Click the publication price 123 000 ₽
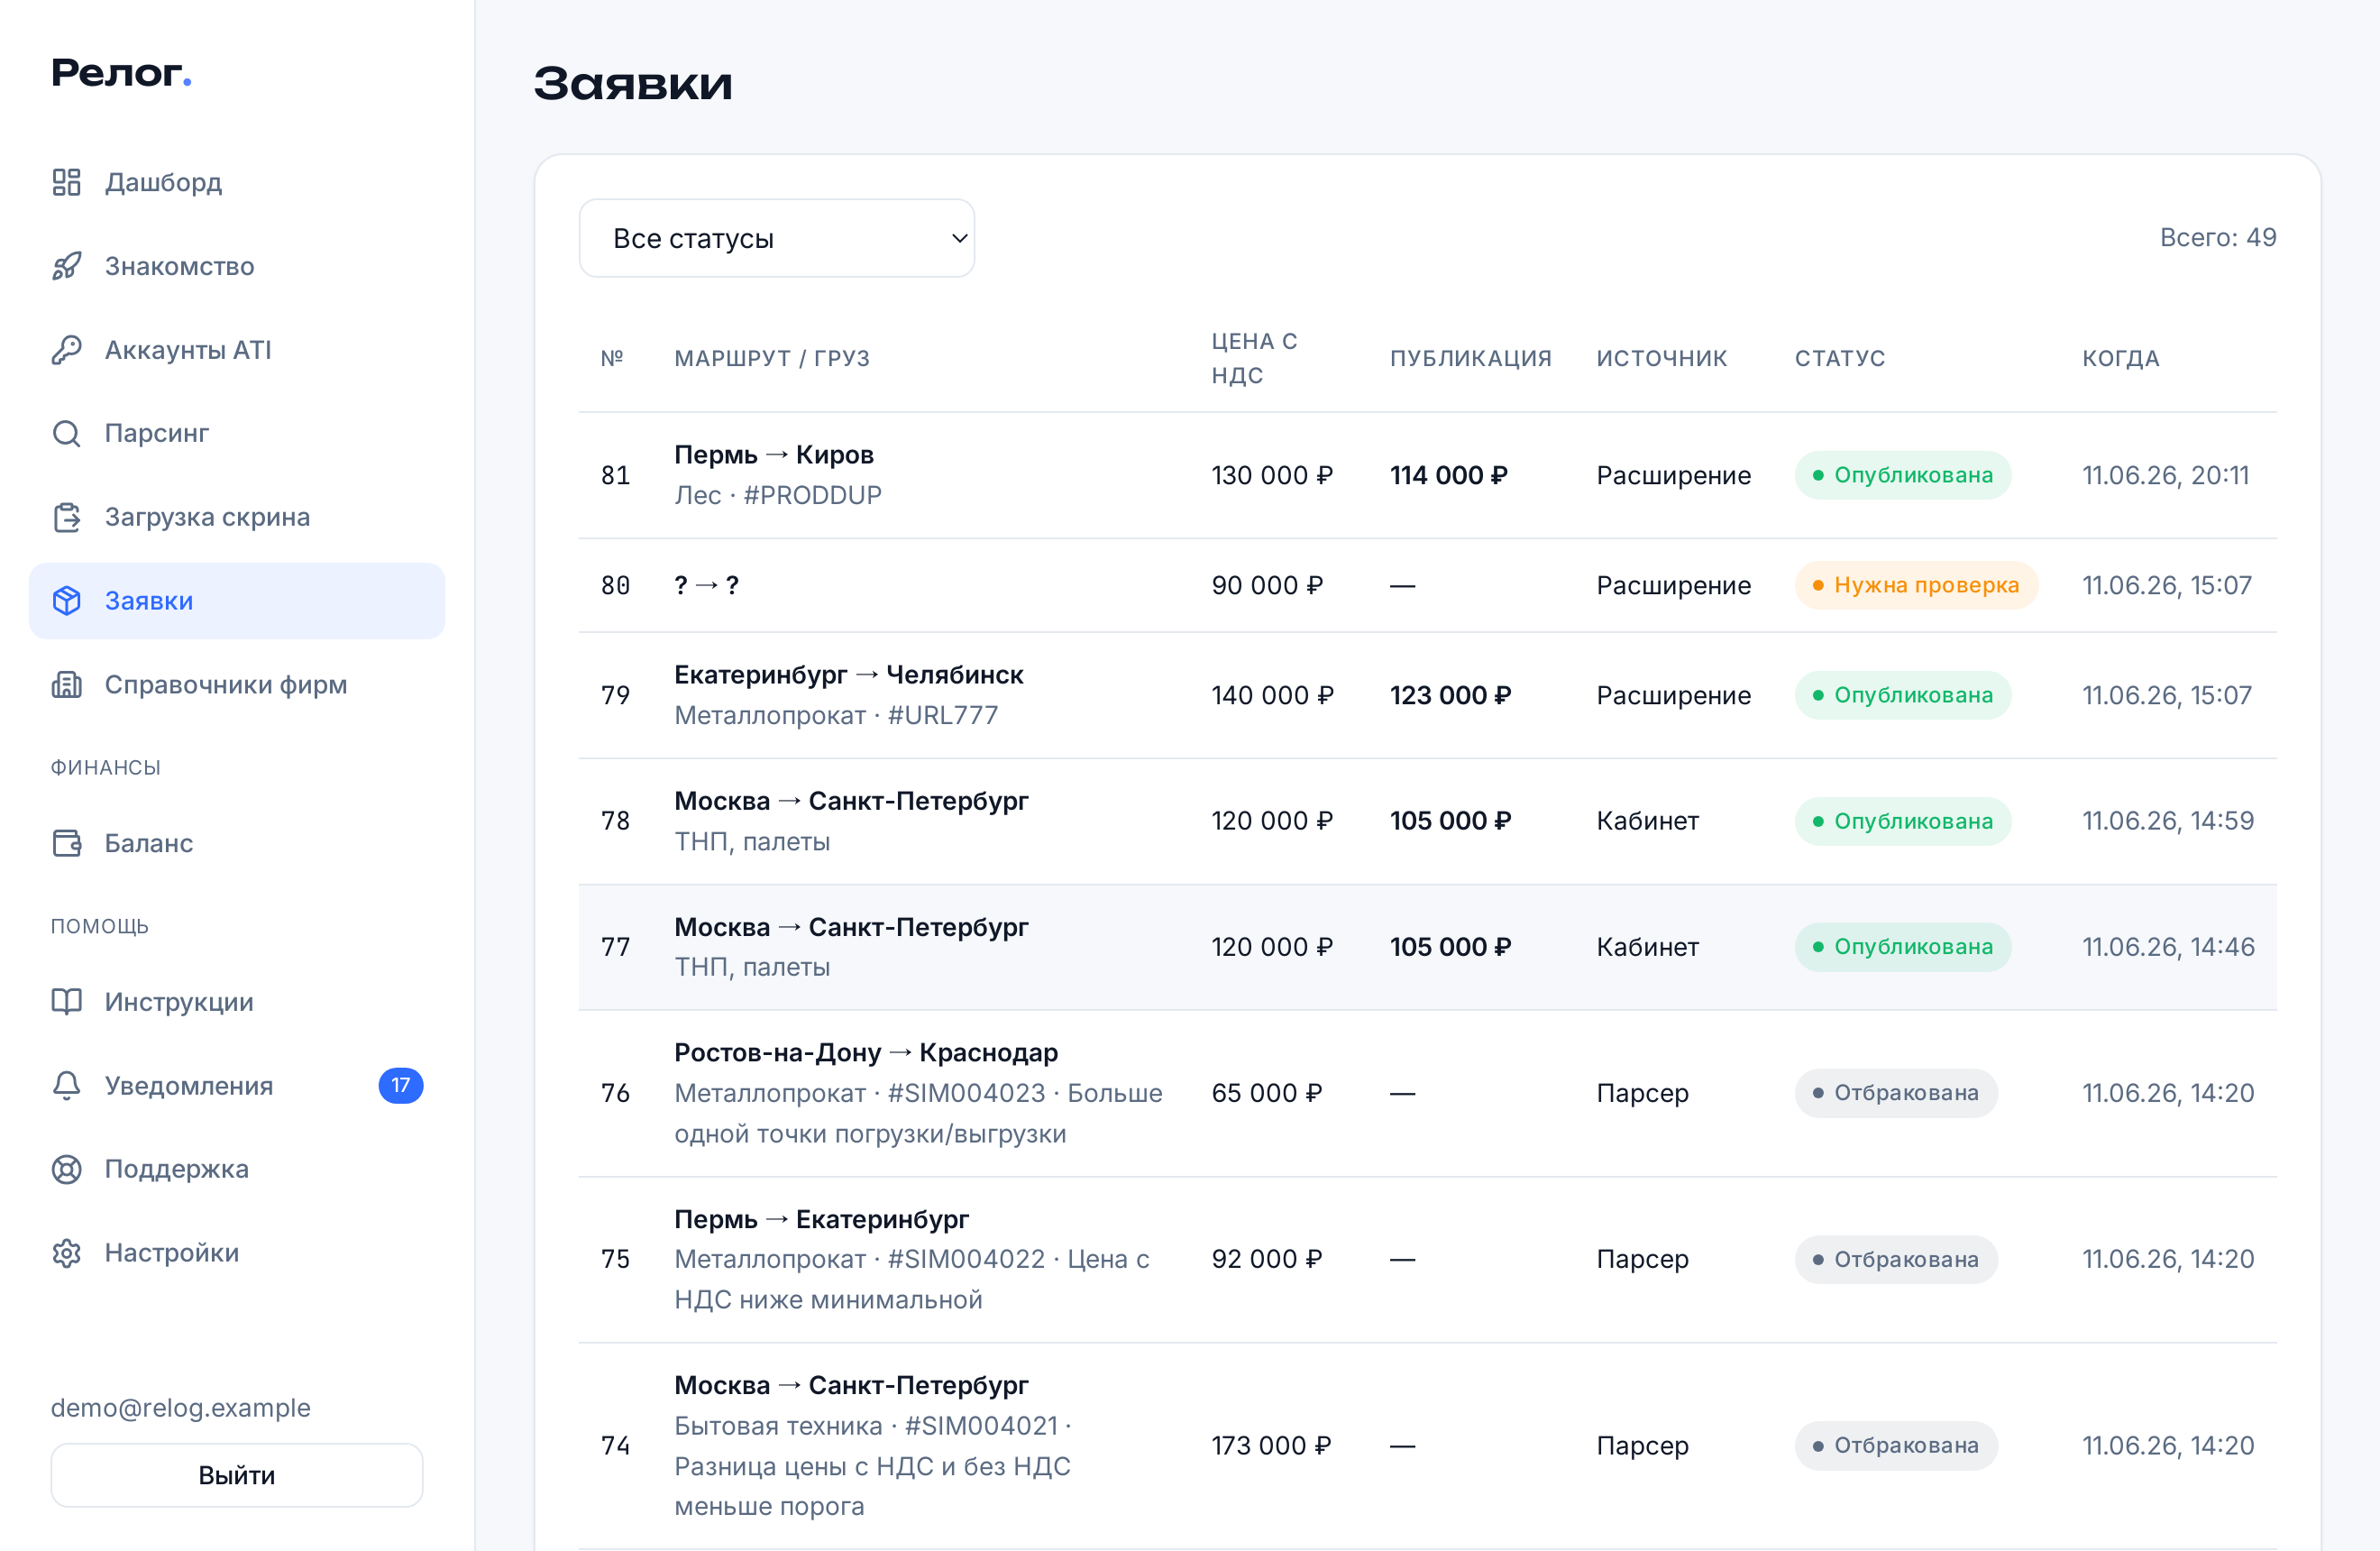 pos(1451,695)
